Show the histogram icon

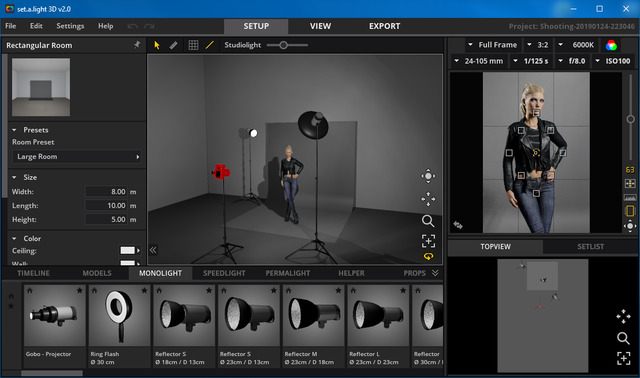point(630,198)
